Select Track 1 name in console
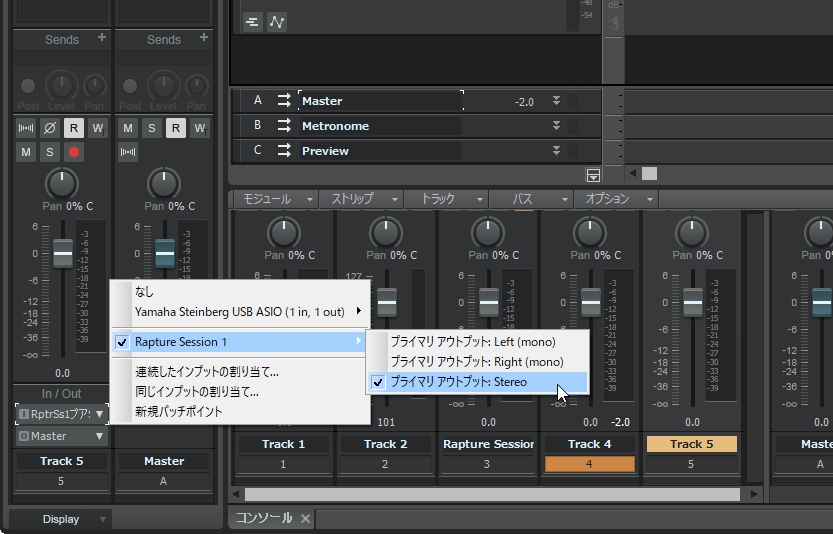This screenshot has width=833, height=534. 283,444
